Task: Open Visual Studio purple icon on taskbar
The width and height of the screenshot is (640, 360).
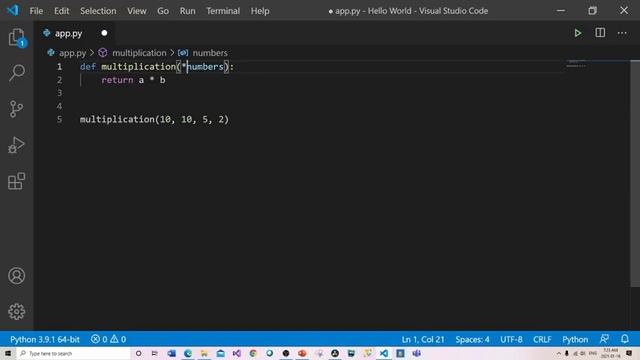Action: click(x=237, y=353)
